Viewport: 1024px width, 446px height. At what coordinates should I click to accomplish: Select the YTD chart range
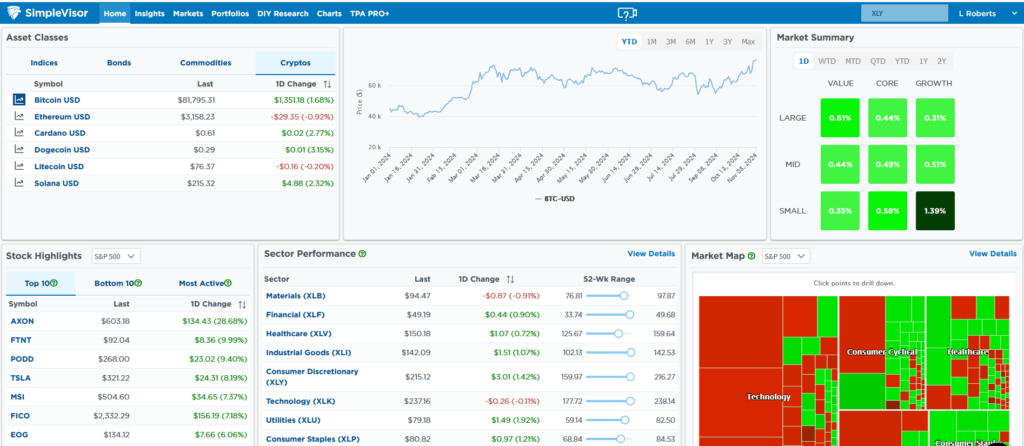629,42
